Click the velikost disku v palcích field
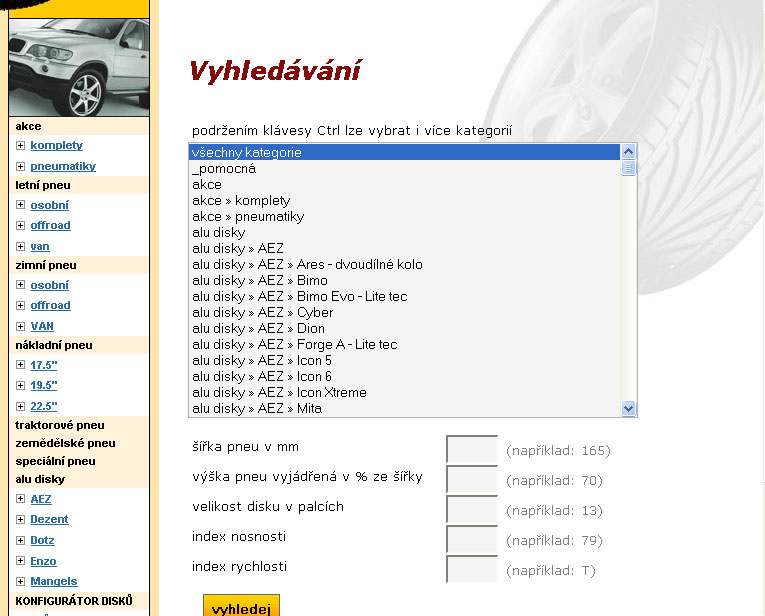This screenshot has height=616, width=765. point(472,509)
